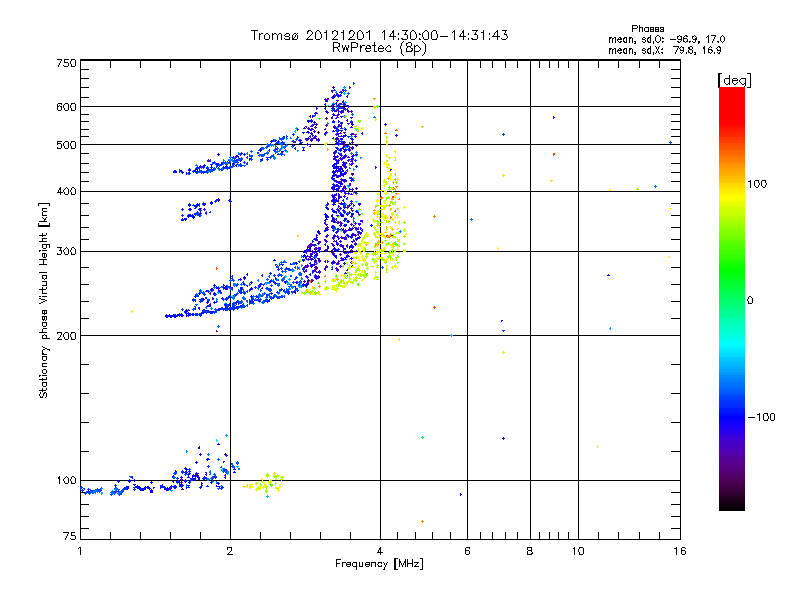Click the 'RwPretec (8p)' subtitle
800x600 pixels.
[379, 48]
